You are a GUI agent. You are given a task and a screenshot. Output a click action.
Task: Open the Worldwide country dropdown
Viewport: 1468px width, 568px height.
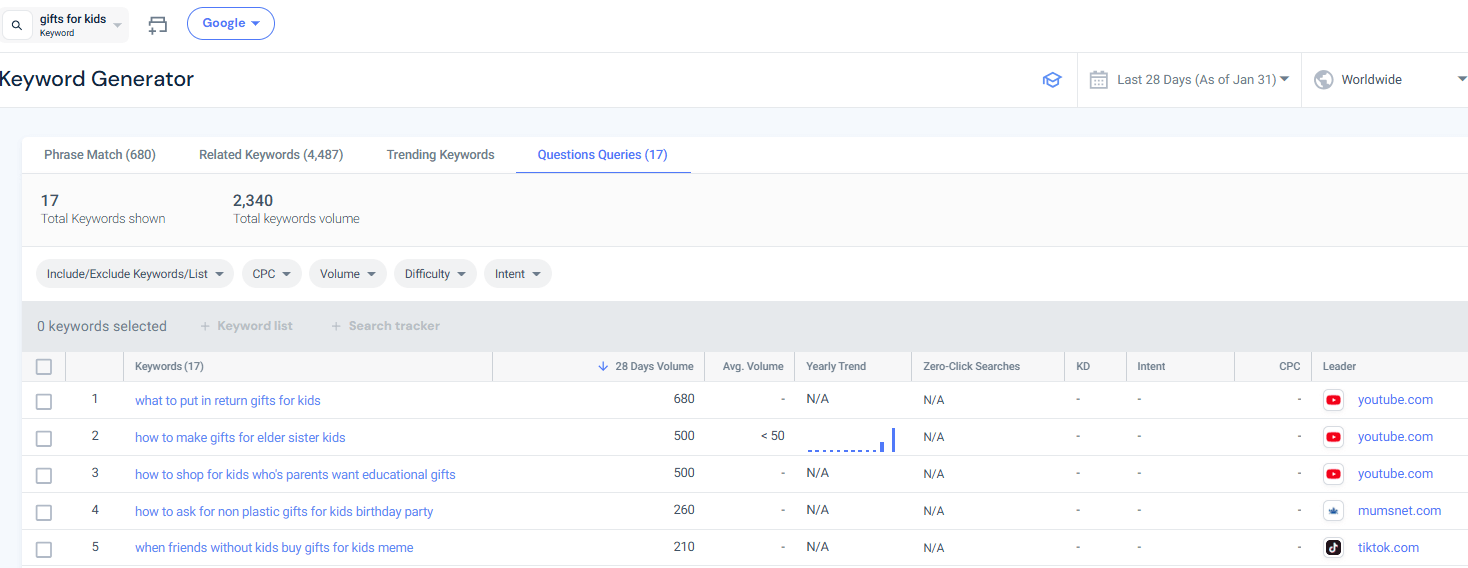(1390, 80)
